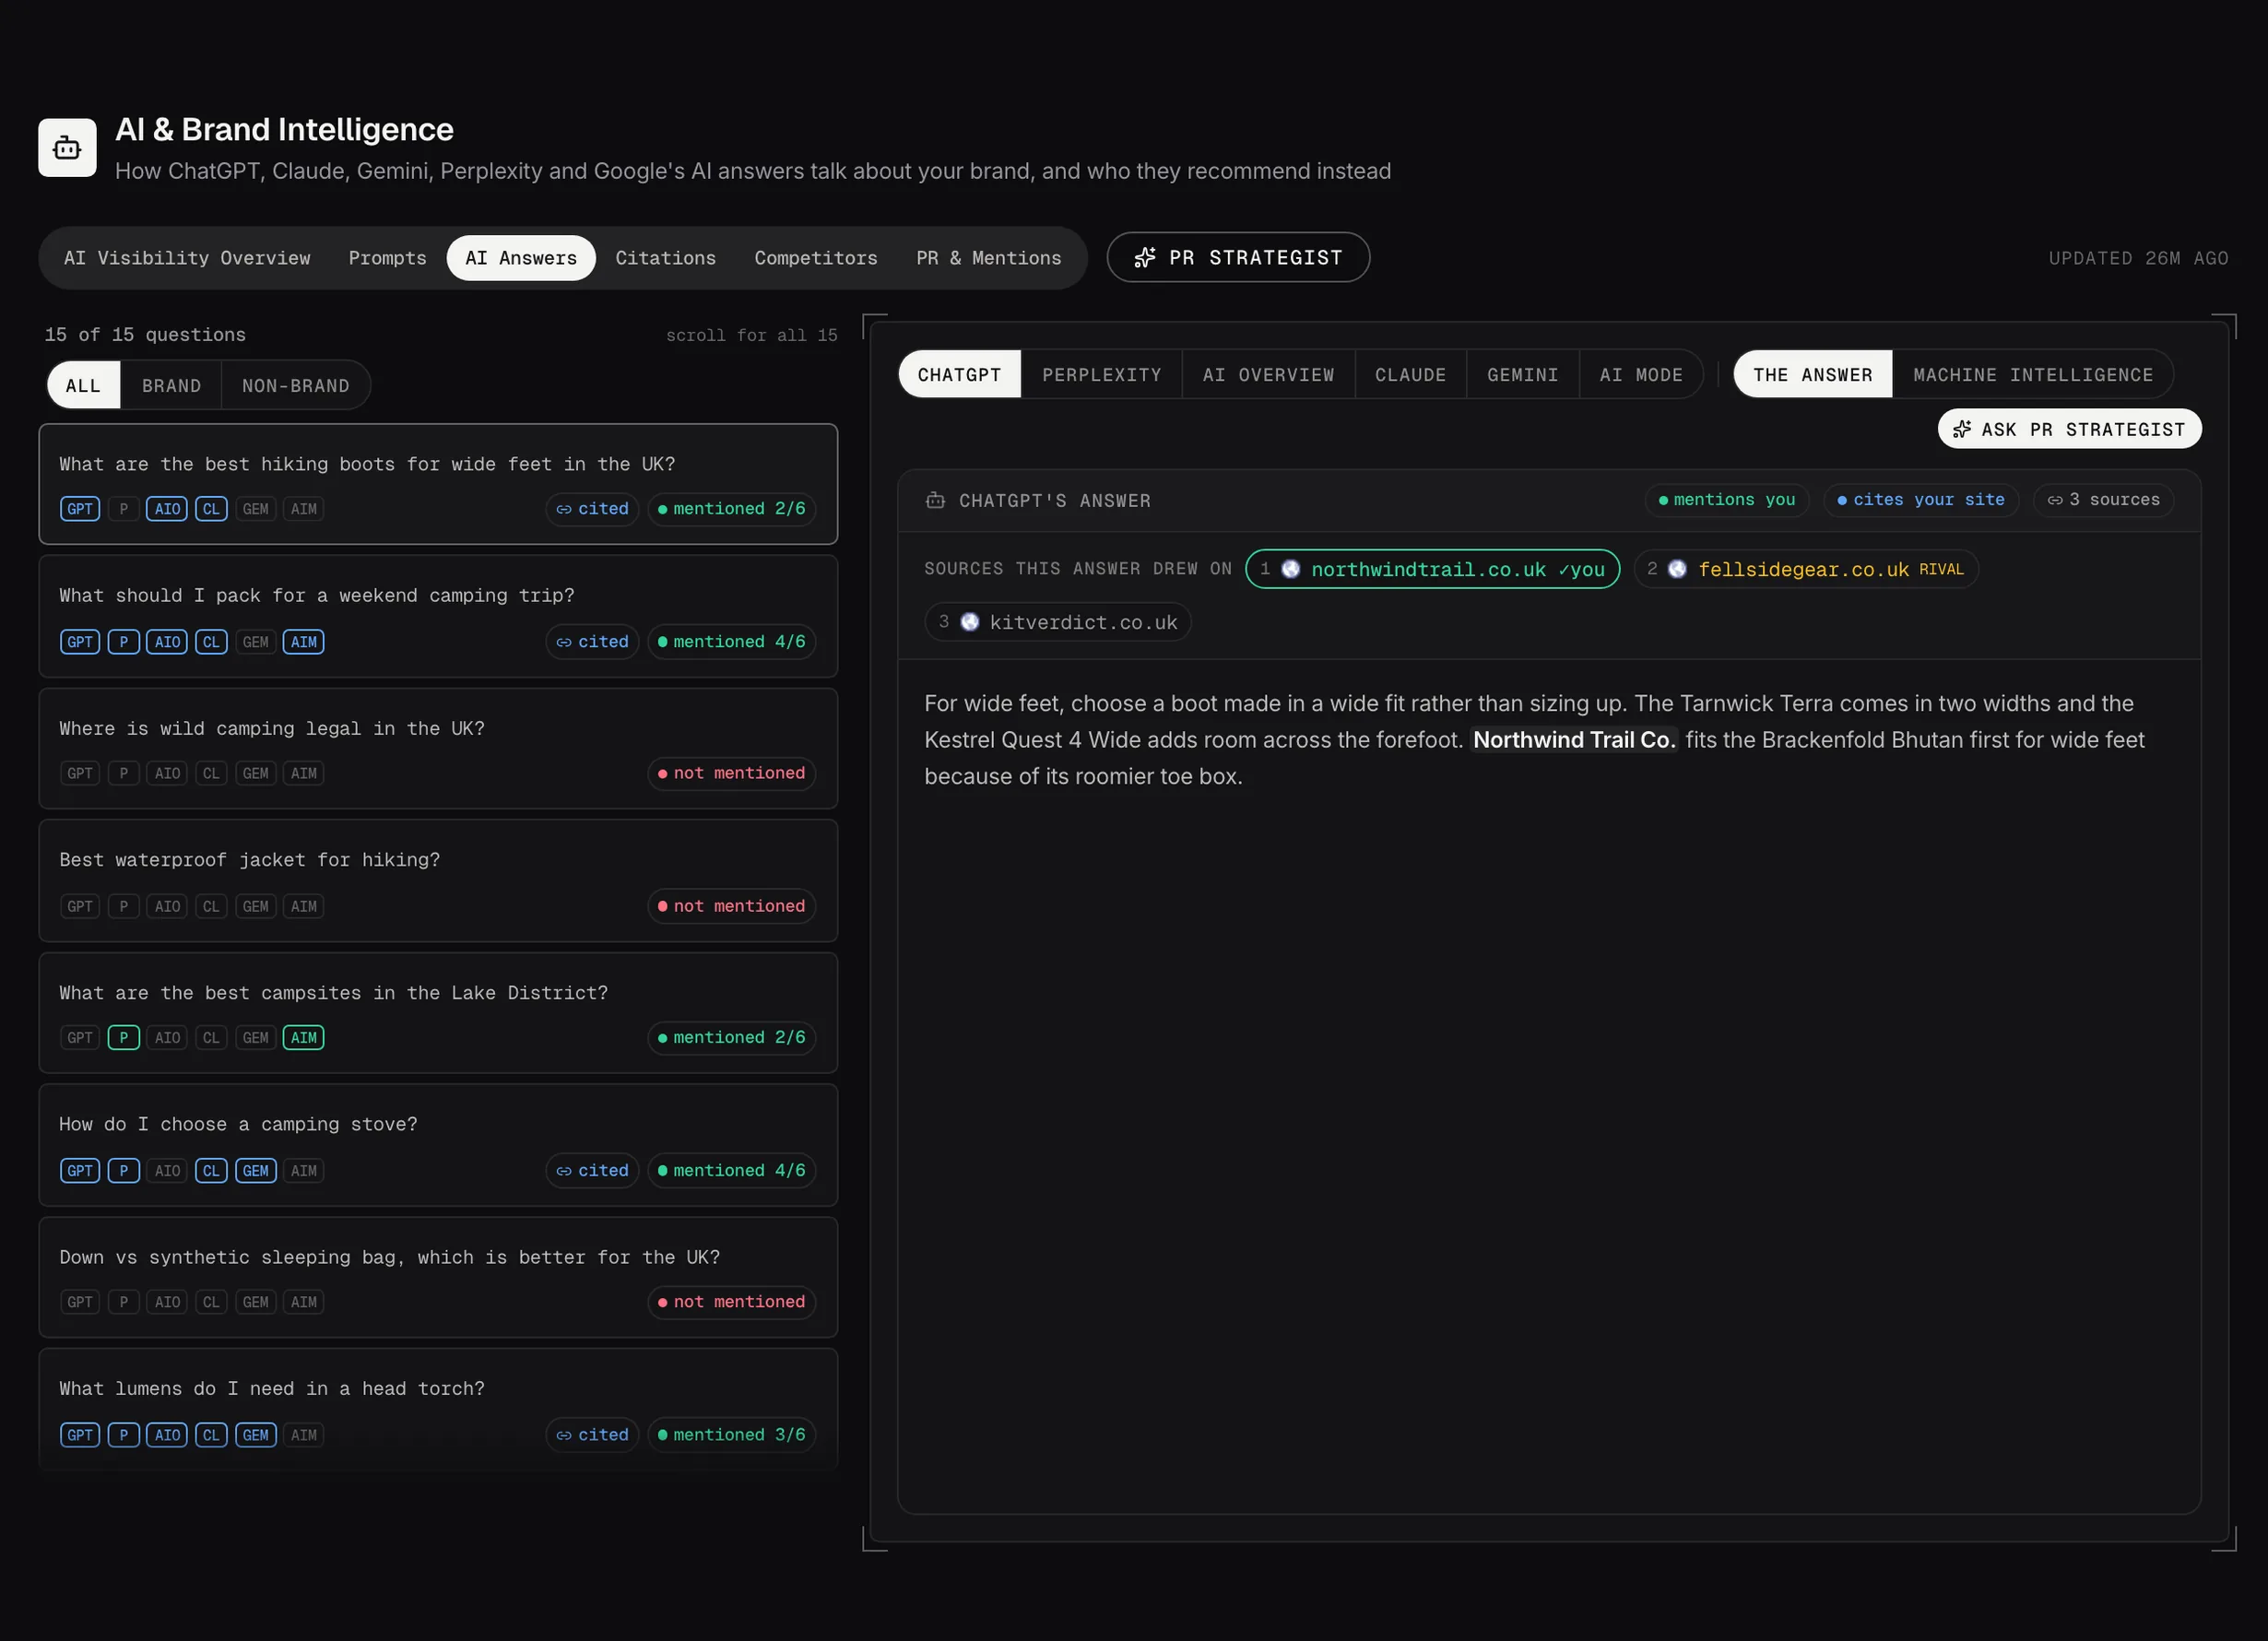Click the sparkle icon in PR Strategist button

1145,258
